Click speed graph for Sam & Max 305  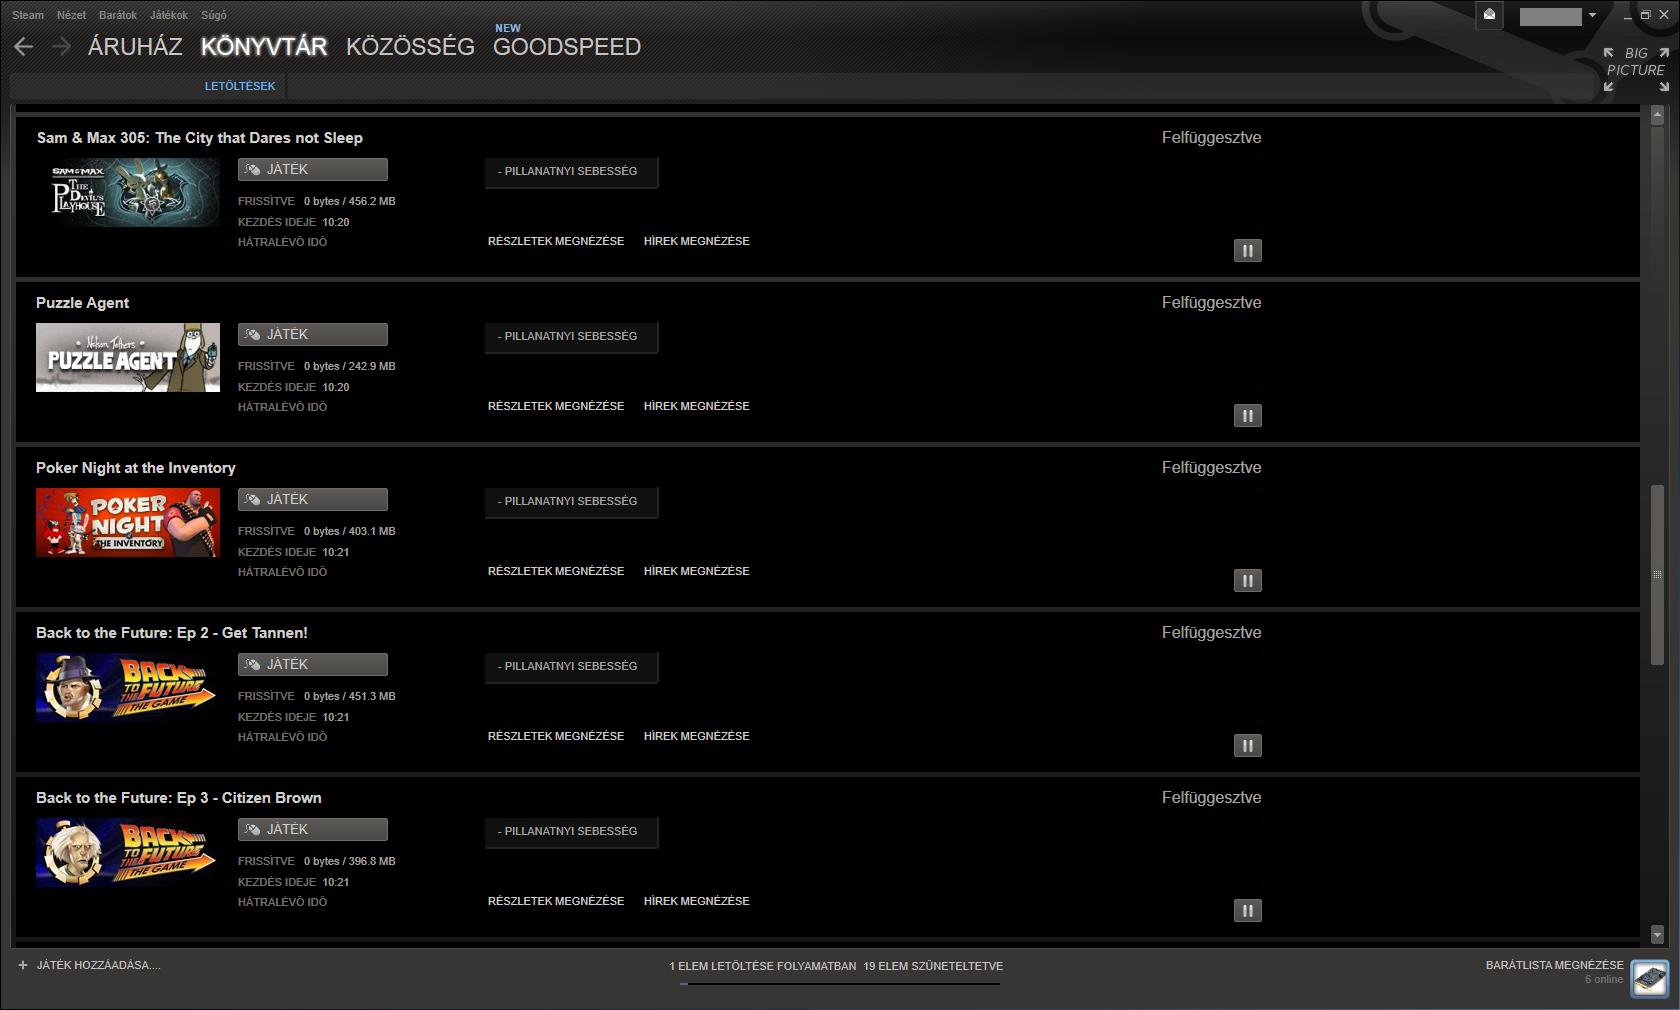[572, 172]
